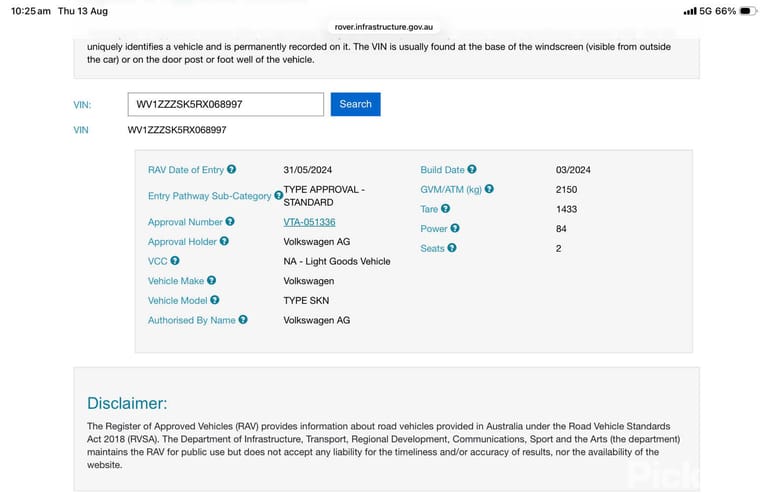This screenshot has height=504, width=768.
Task: Focus the VIN input field
Action: [x=226, y=104]
